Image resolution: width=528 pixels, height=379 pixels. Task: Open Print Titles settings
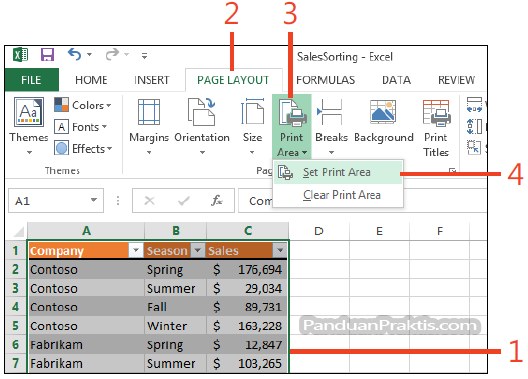pyautogui.click(x=436, y=128)
